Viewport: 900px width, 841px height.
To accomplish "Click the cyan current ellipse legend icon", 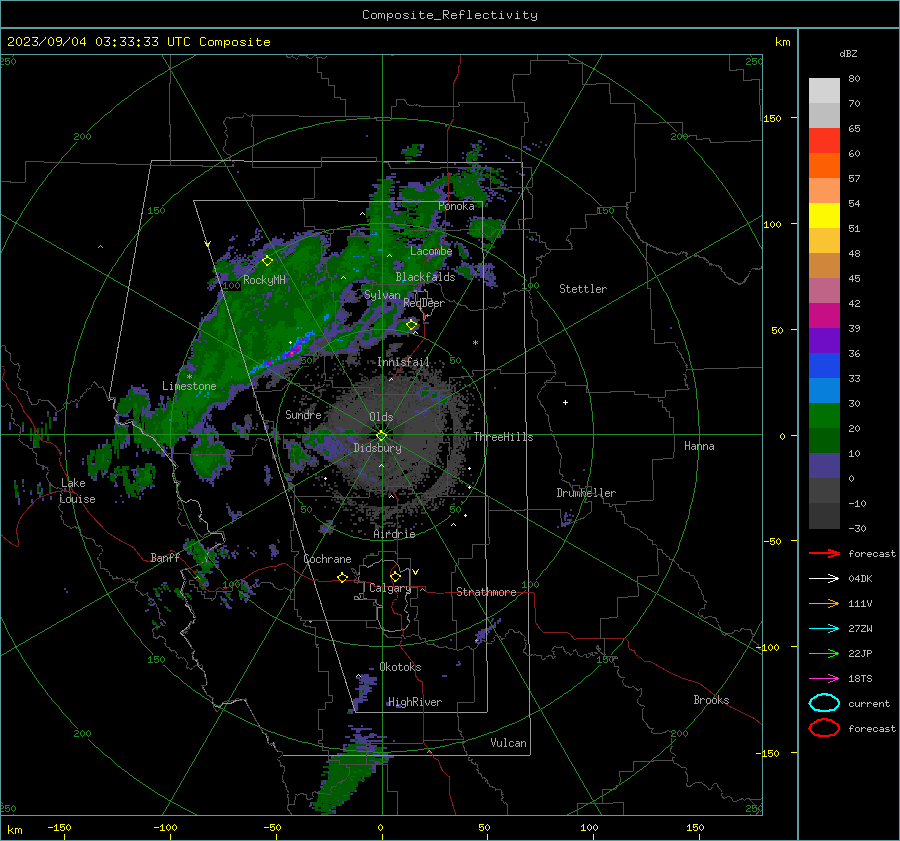I will coord(824,703).
